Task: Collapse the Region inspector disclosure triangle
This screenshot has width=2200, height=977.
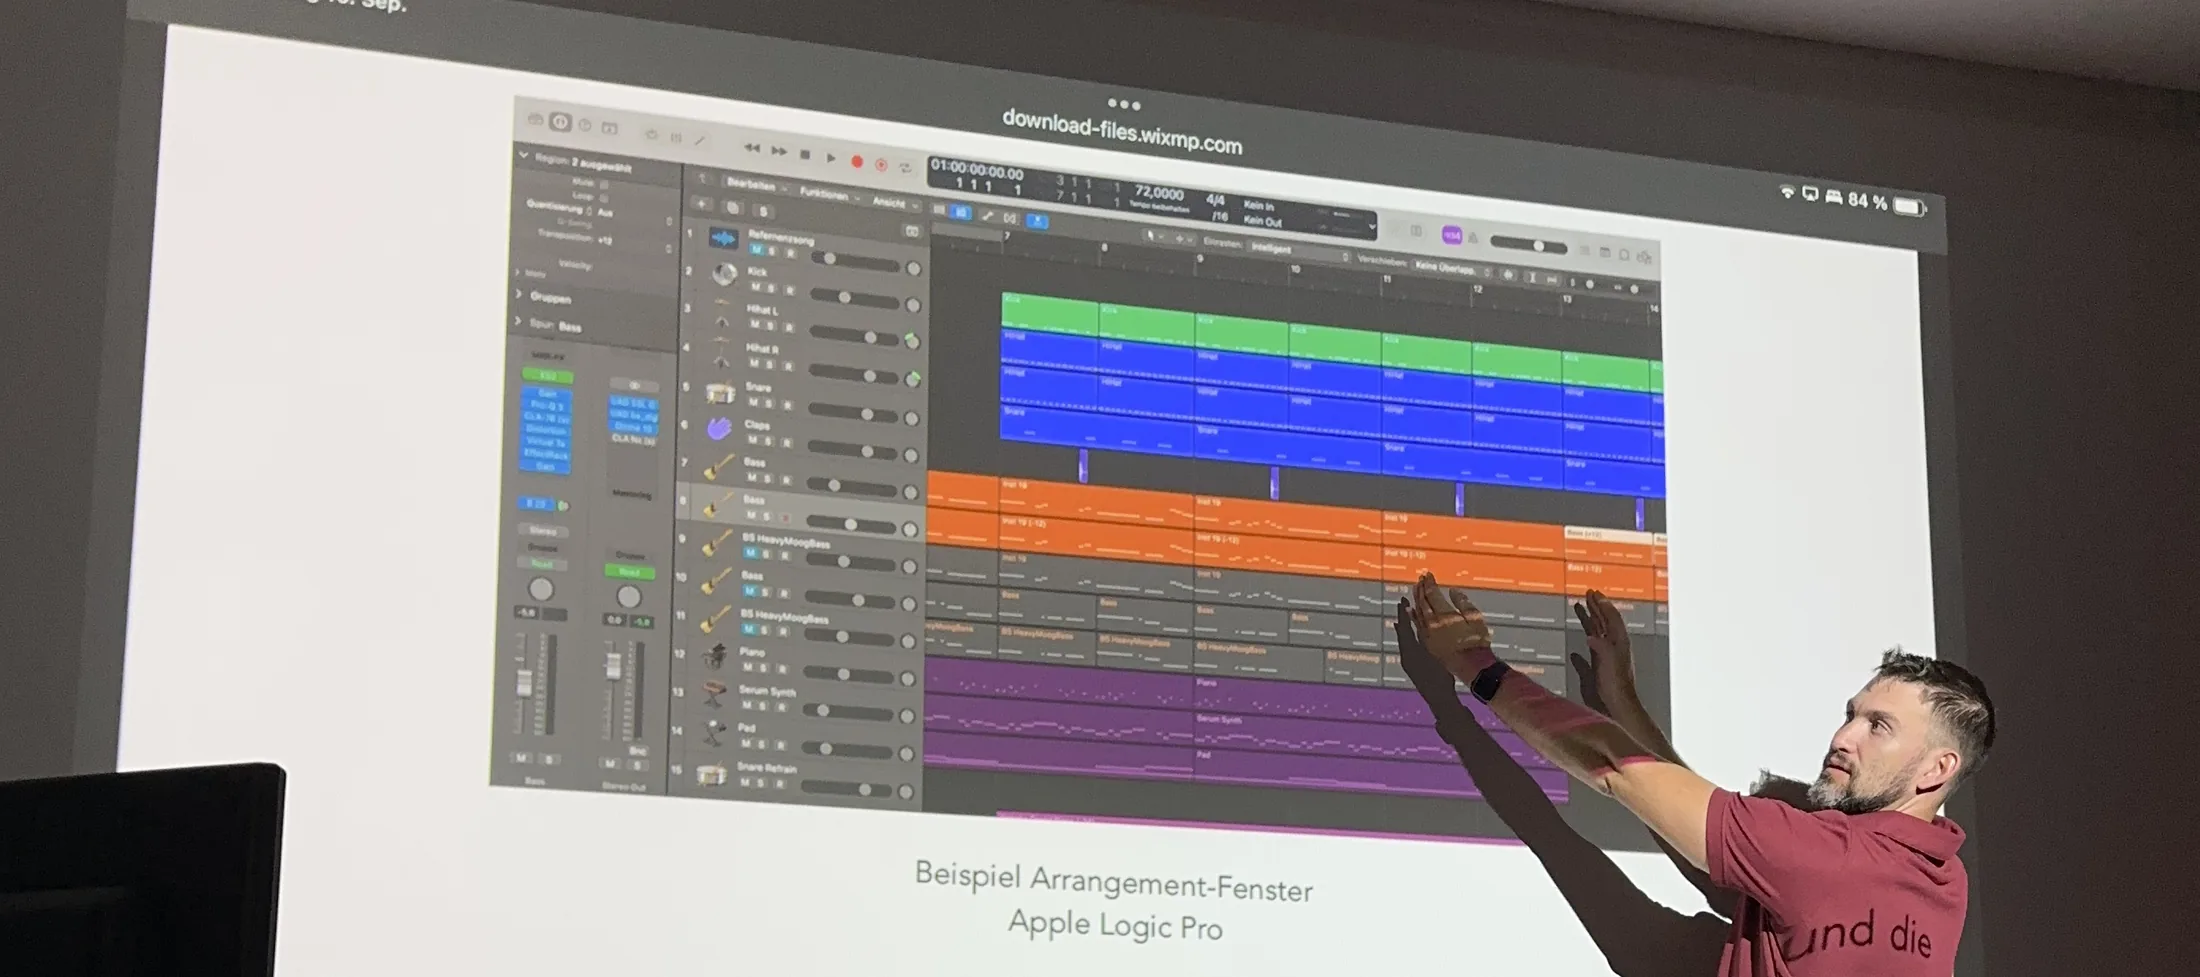Action: pyautogui.click(x=523, y=156)
